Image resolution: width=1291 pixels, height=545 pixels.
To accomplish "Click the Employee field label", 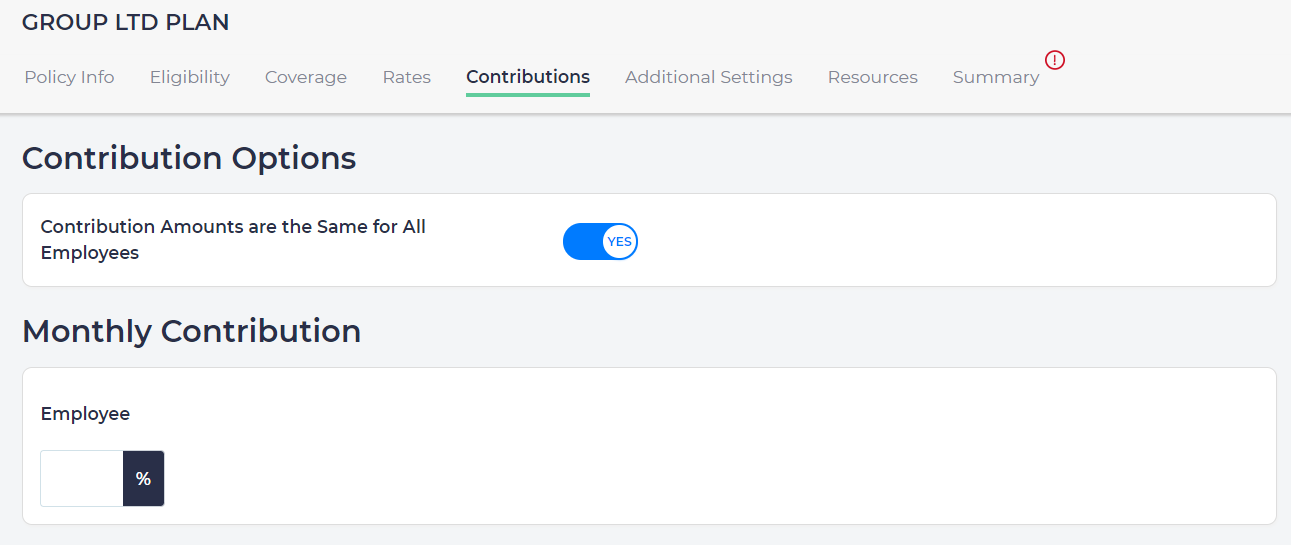I will coord(85,414).
